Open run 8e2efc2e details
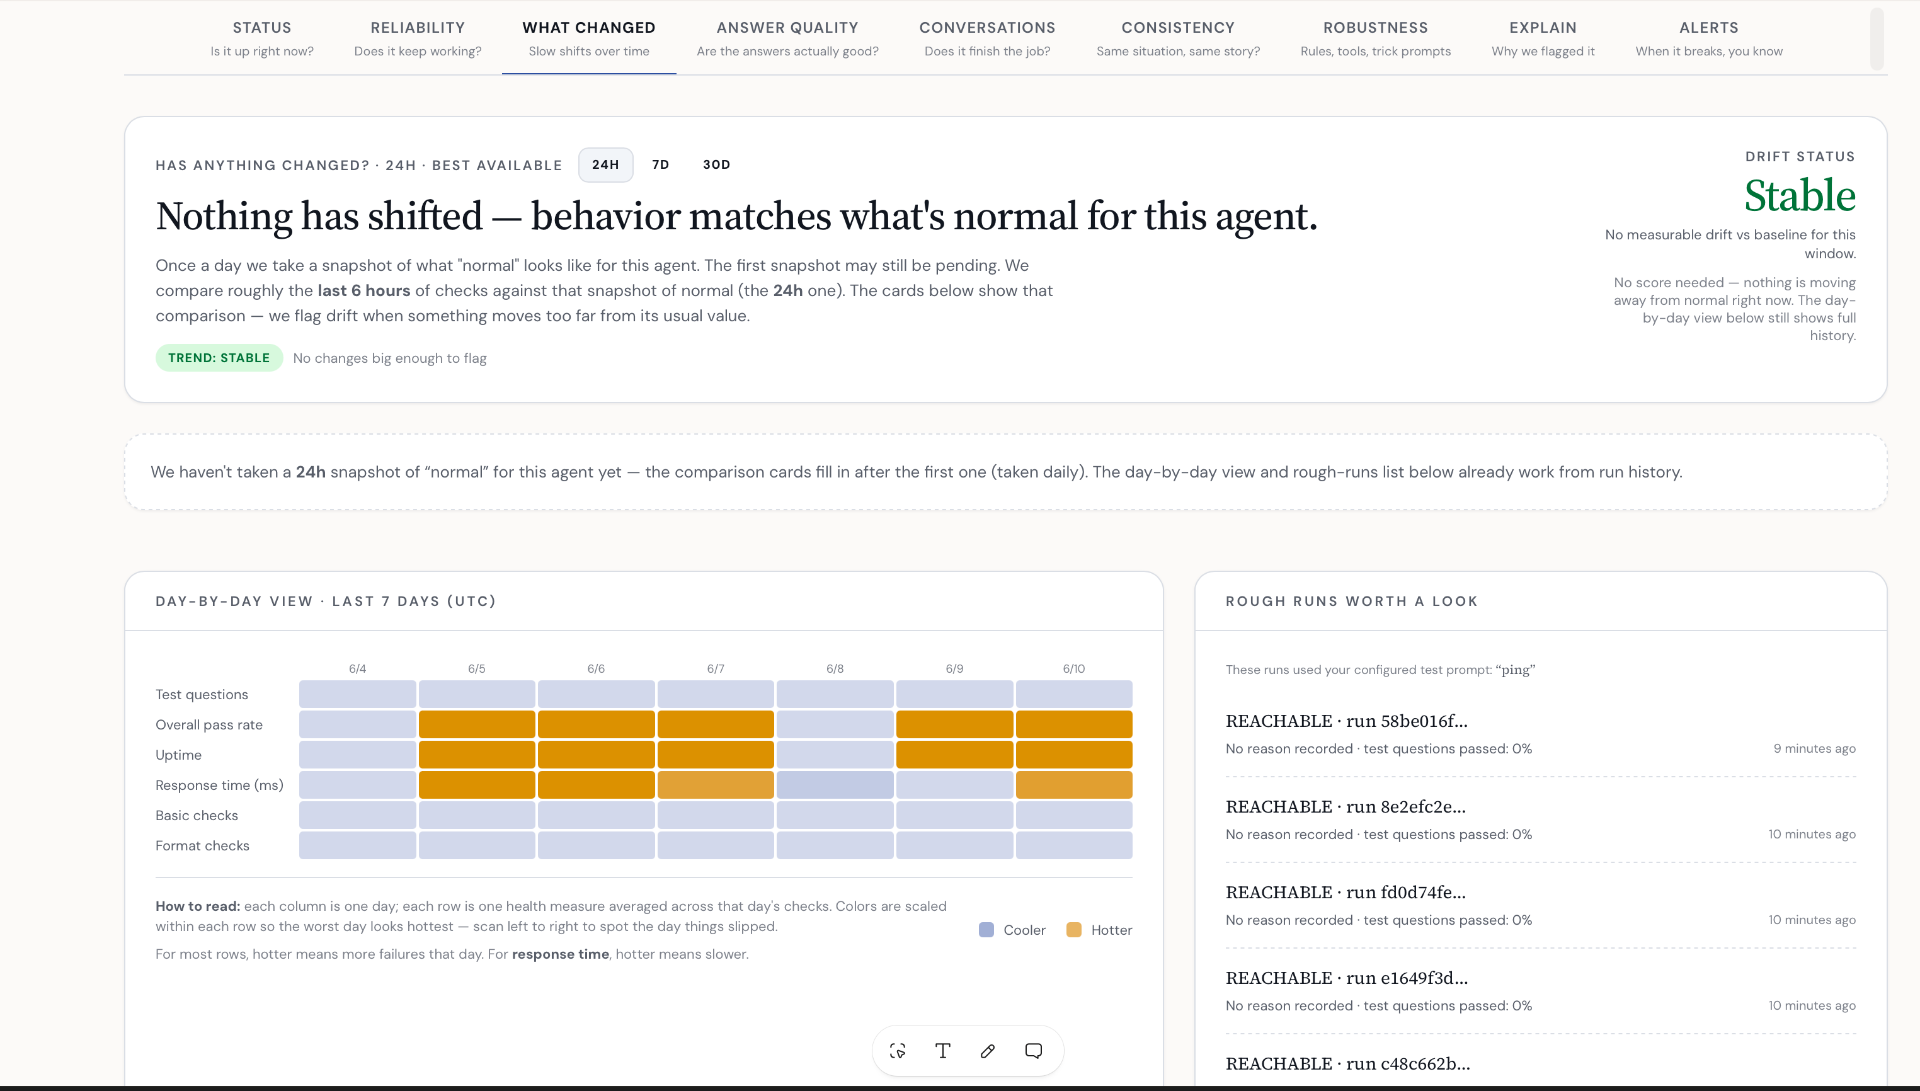This screenshot has height=1091, width=1920. 1540,820
